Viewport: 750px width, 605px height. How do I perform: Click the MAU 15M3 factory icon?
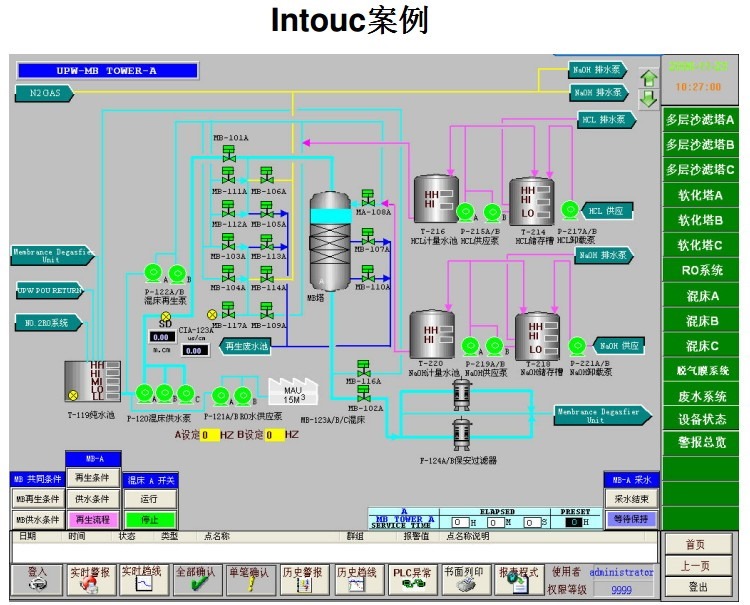coord(293,392)
